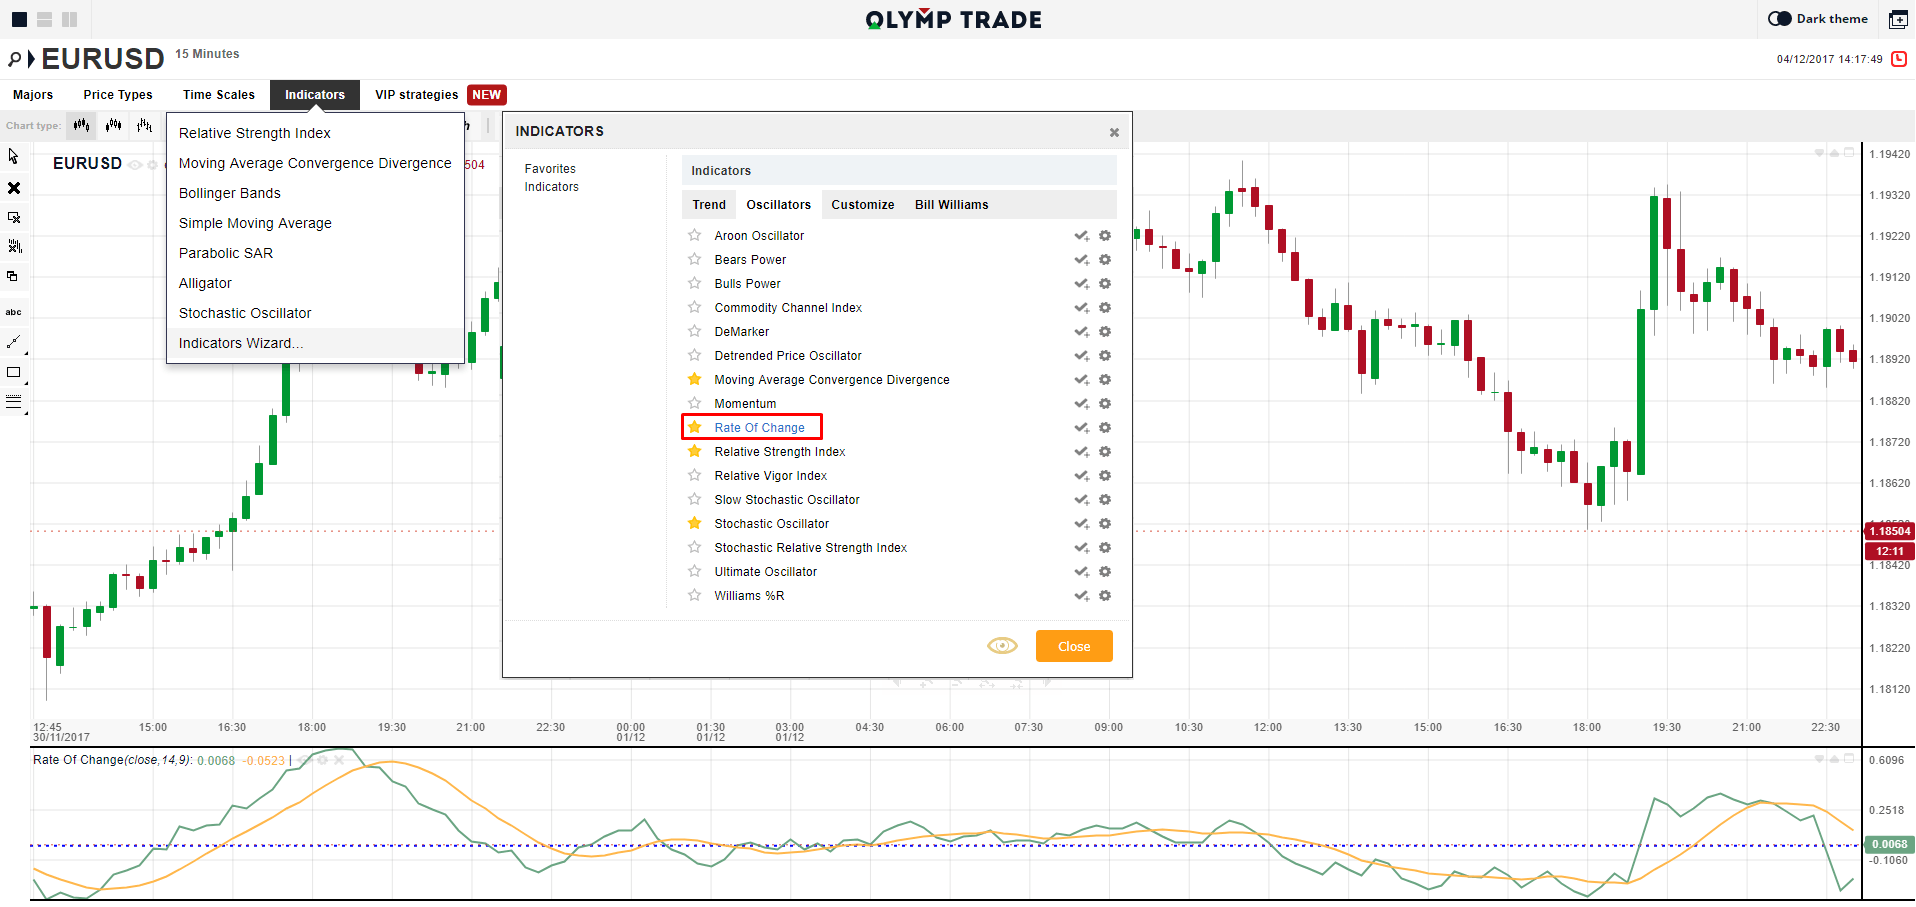Viewport: 1916px width, 907px height.
Task: Switch to the Trend tab
Action: point(709,205)
